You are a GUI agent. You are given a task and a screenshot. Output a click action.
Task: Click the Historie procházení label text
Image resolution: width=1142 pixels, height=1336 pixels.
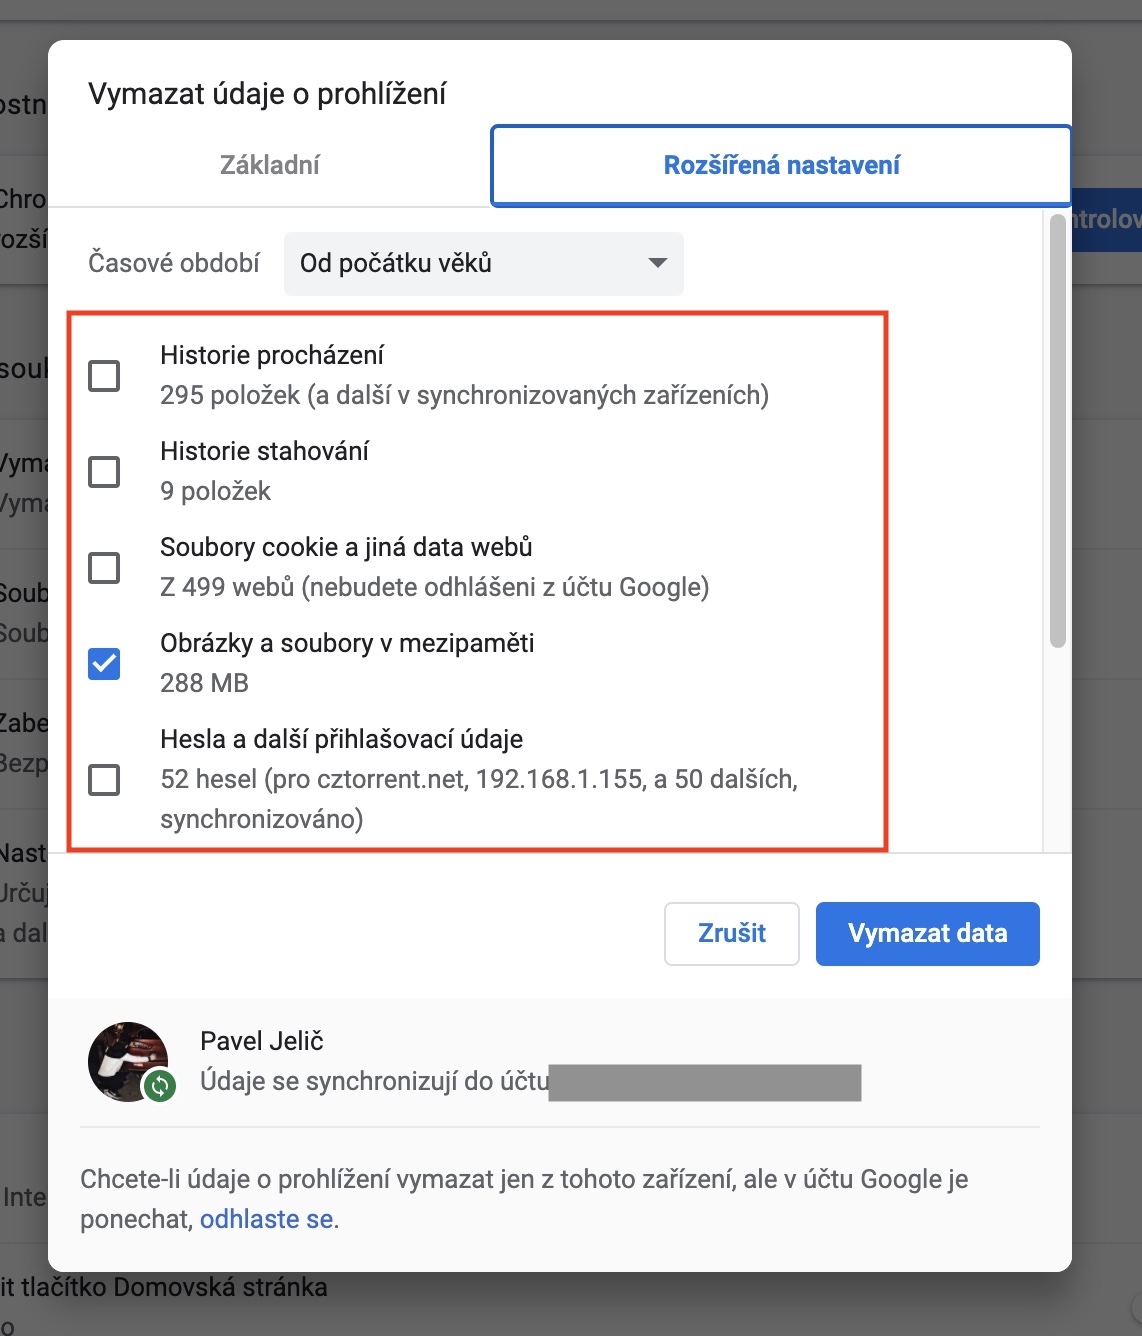tap(272, 355)
